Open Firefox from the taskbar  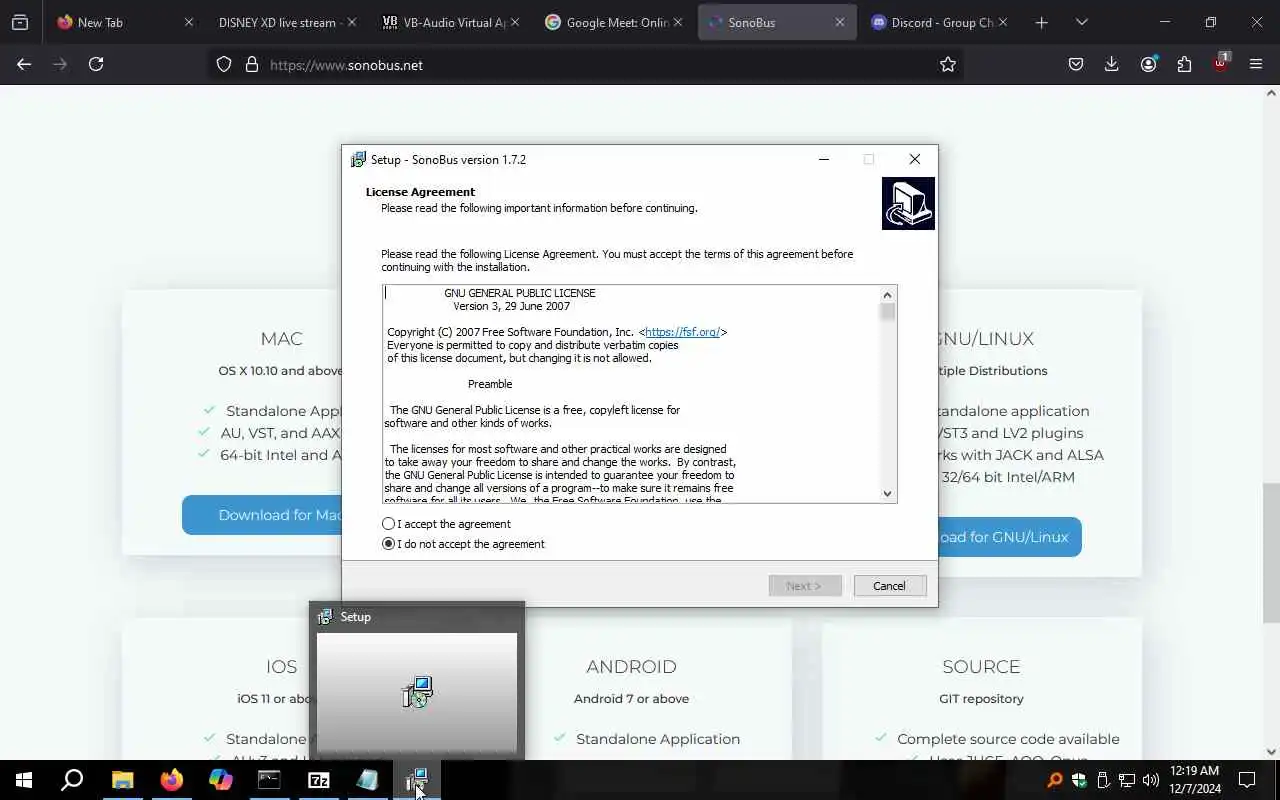pos(172,780)
